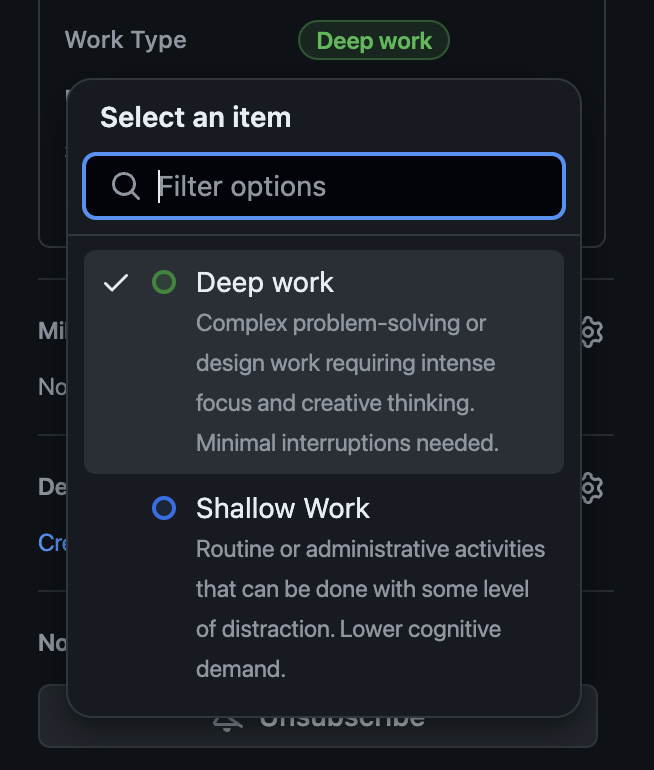Choose the Shallow Work option title
Viewport: 654px width, 770px height.
(x=283, y=509)
